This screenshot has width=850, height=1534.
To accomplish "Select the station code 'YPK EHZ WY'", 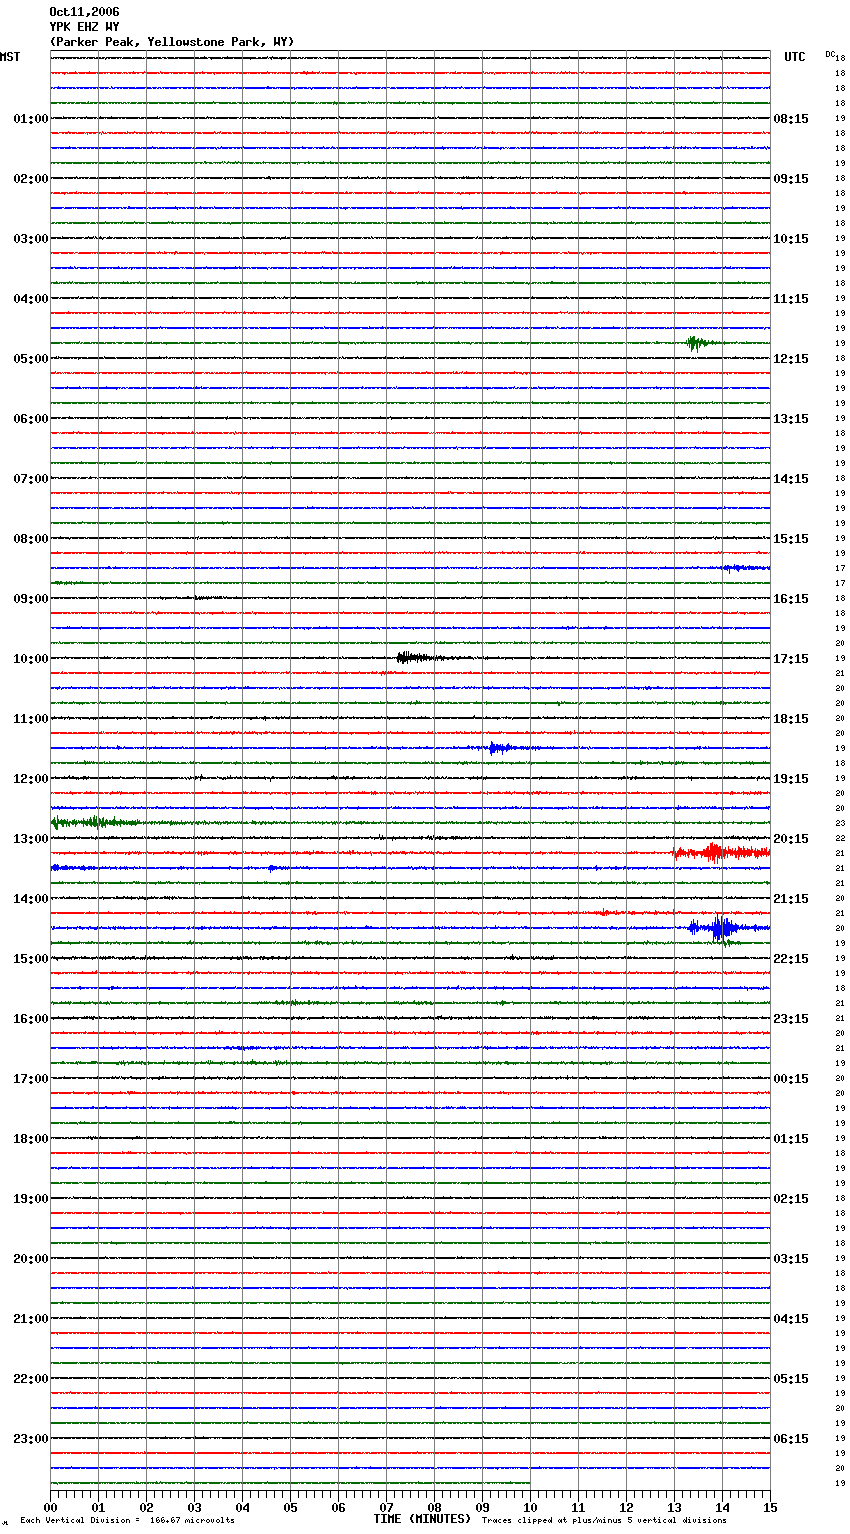I will pyautogui.click(x=84, y=27).
